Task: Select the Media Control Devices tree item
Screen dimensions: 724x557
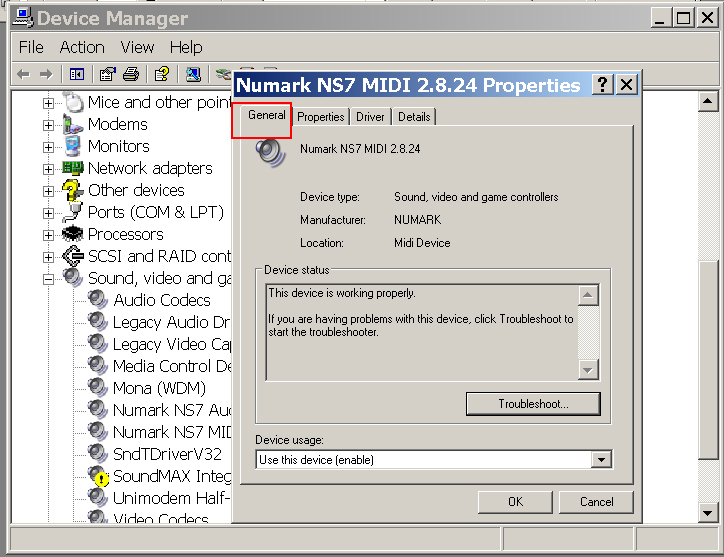Action: (x=171, y=366)
